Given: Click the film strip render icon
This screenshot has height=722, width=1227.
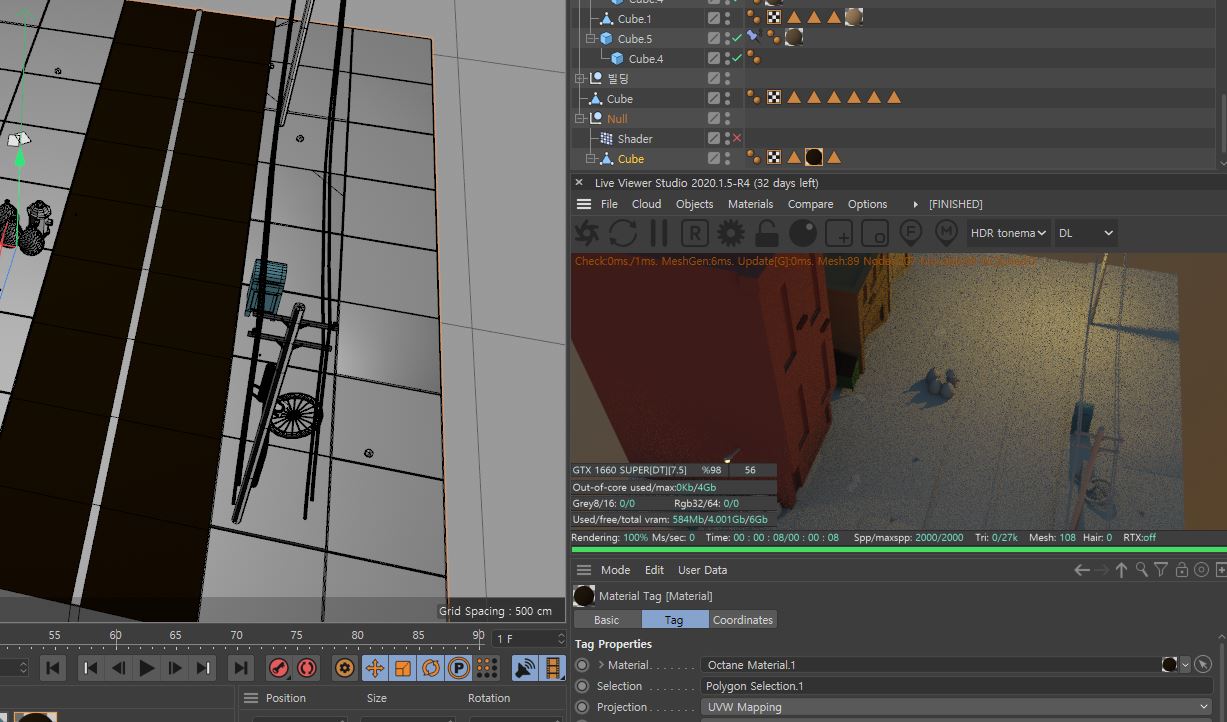Looking at the screenshot, I should [553, 668].
